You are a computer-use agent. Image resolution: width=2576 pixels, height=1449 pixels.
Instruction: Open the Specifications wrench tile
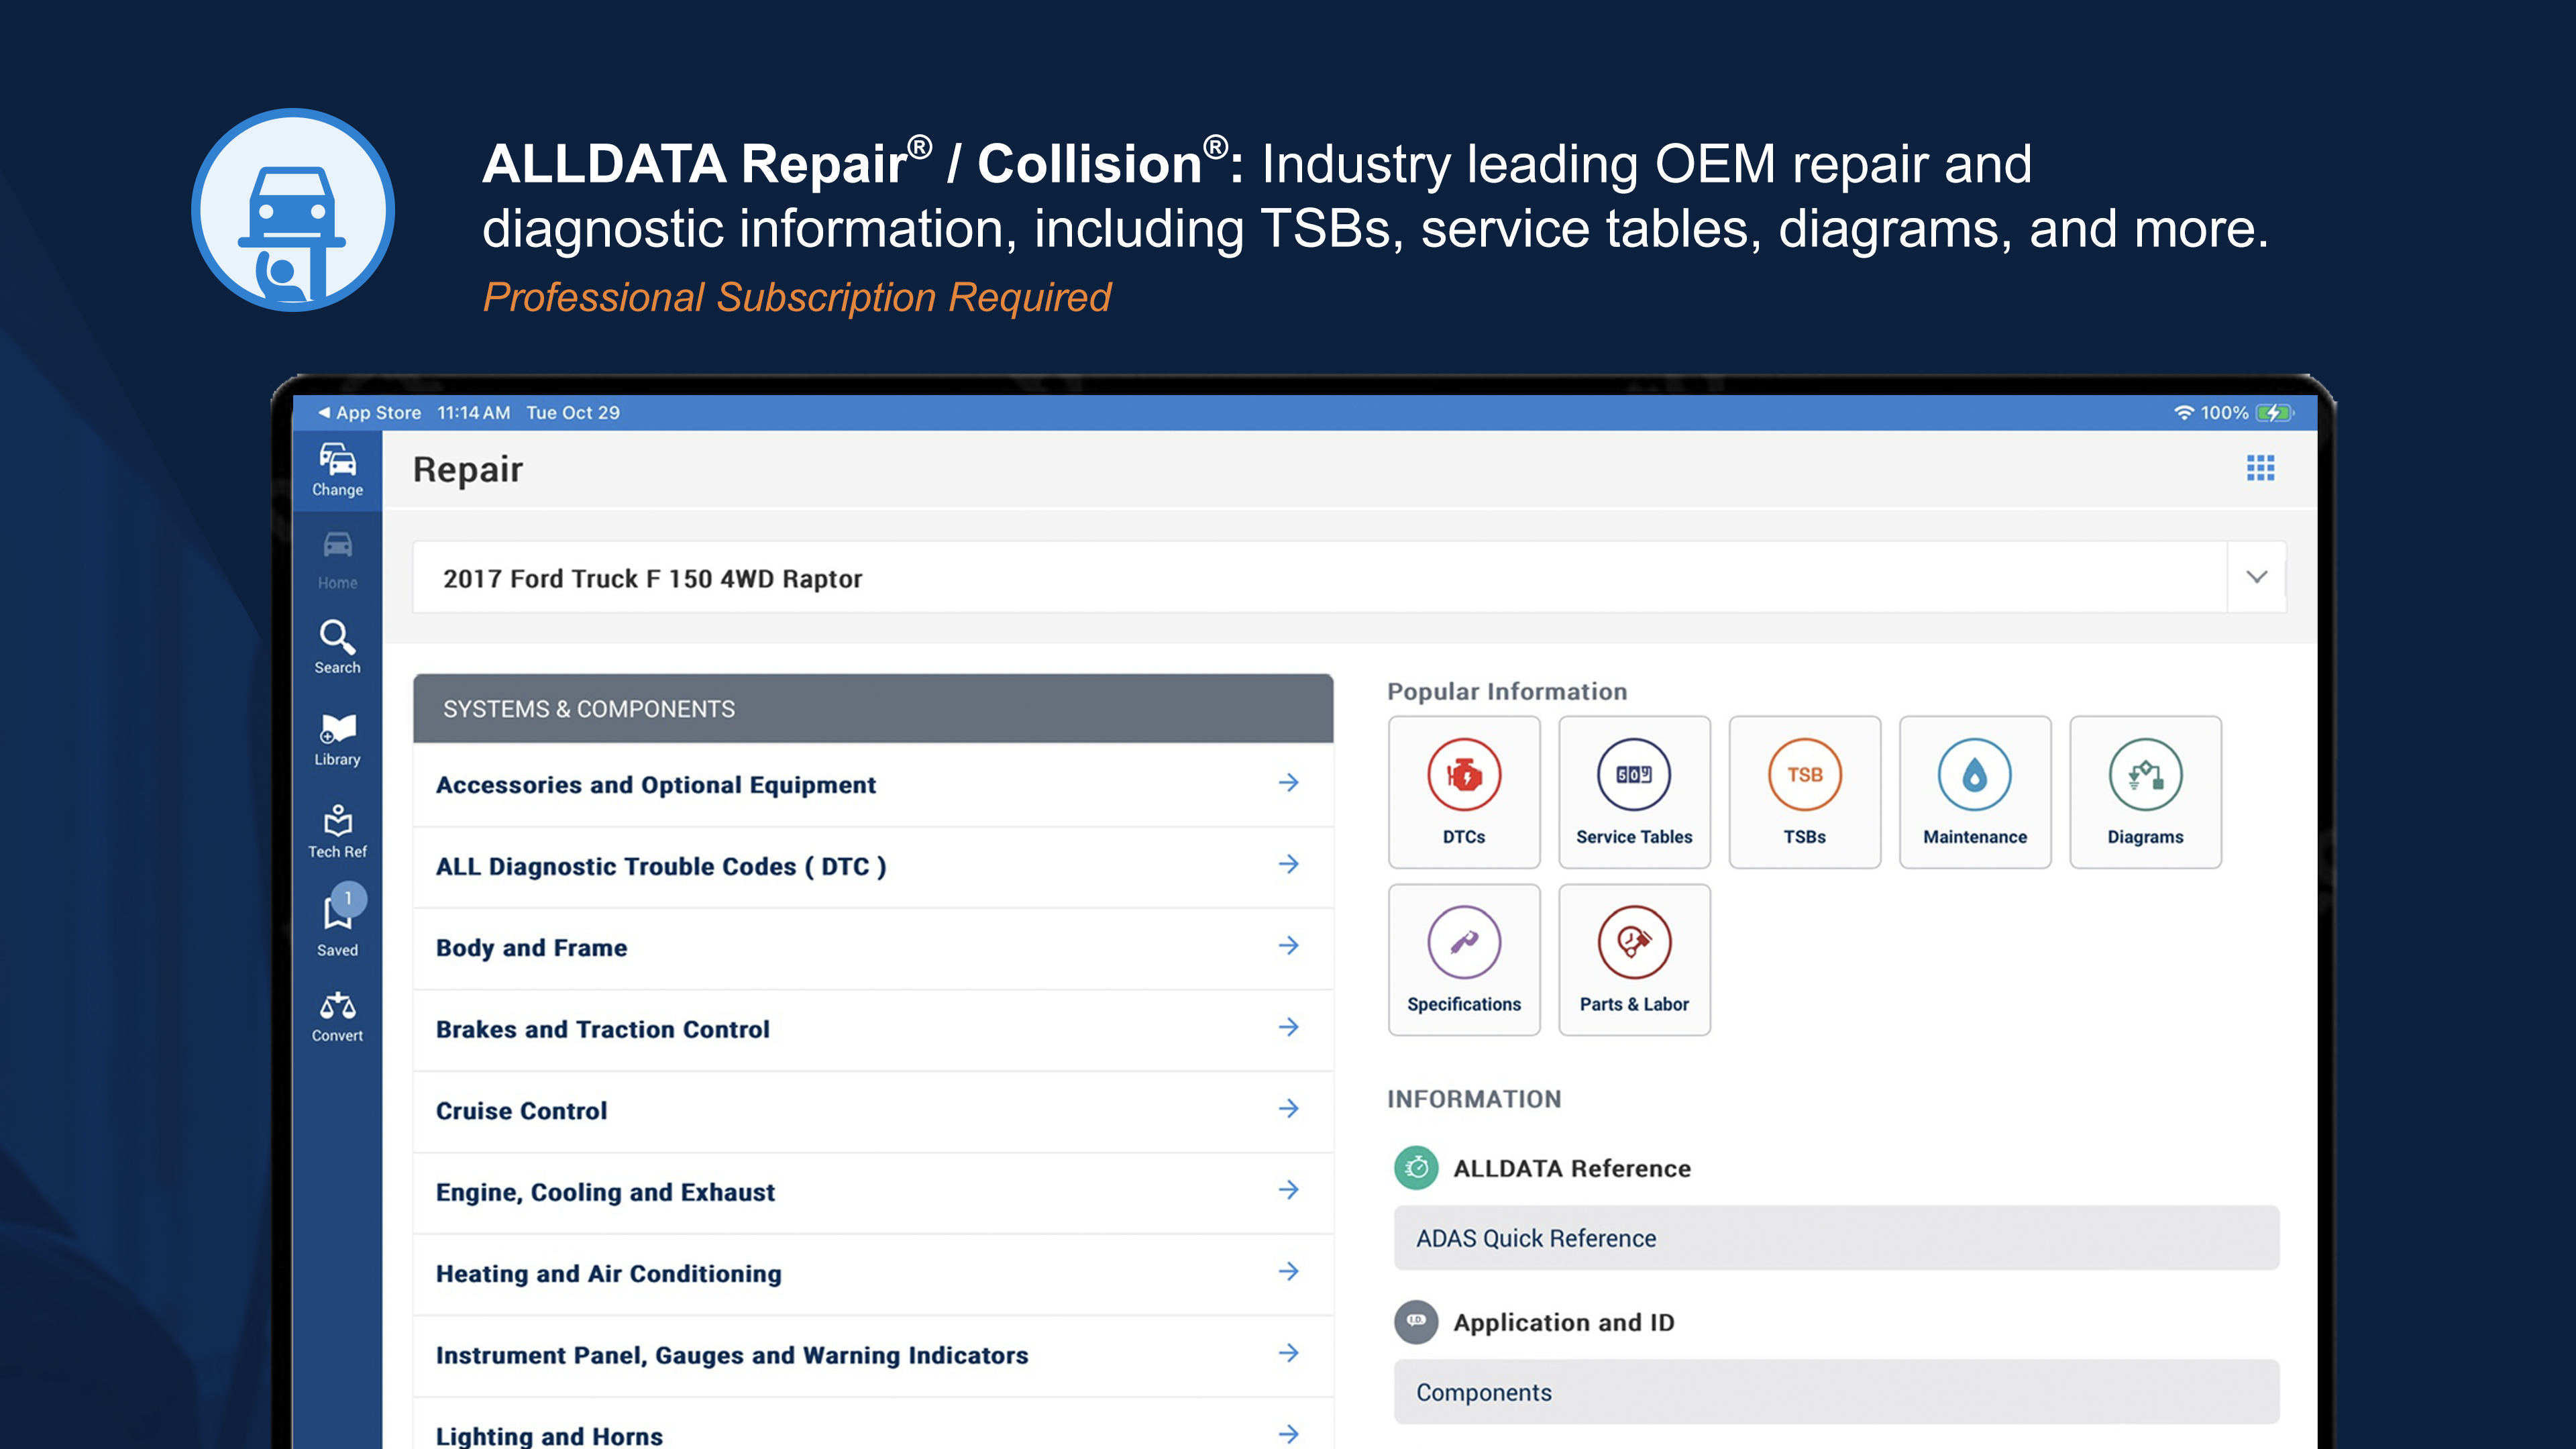pyautogui.click(x=1464, y=960)
